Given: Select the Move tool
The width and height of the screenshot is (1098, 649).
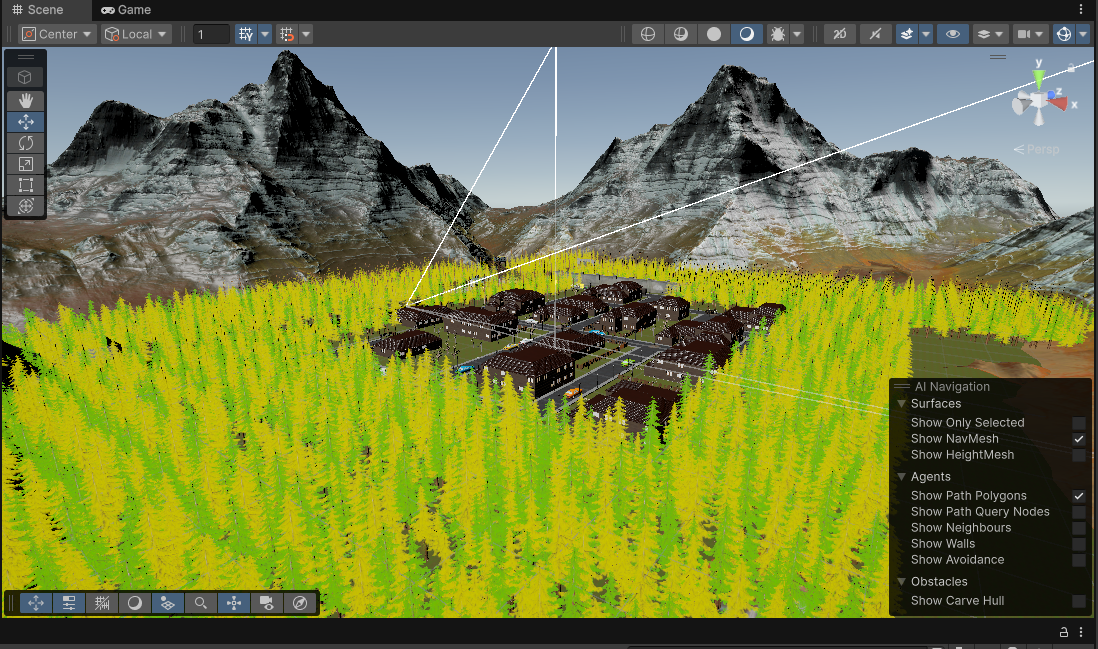Looking at the screenshot, I should pyautogui.click(x=26, y=122).
